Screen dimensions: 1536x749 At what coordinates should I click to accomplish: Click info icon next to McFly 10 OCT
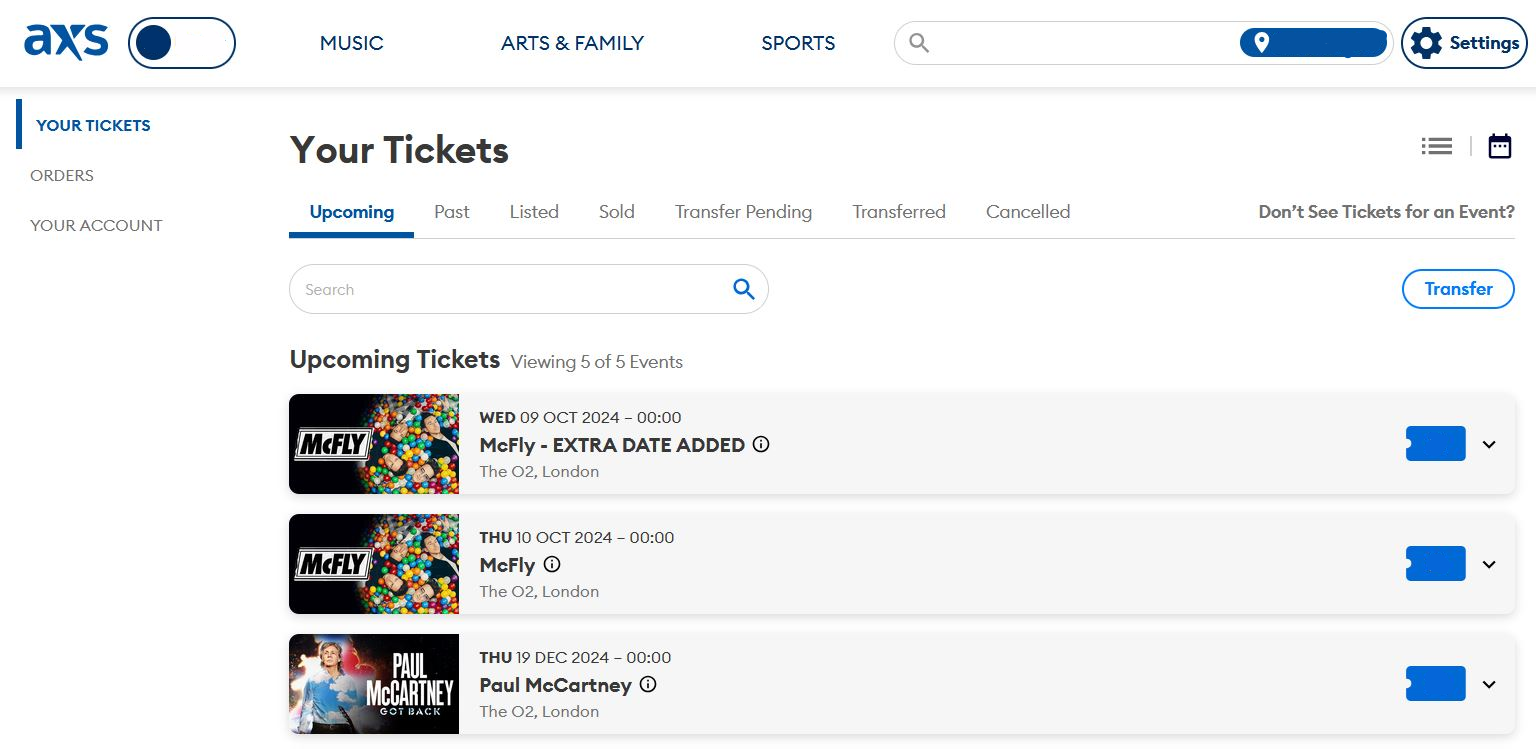tap(552, 564)
